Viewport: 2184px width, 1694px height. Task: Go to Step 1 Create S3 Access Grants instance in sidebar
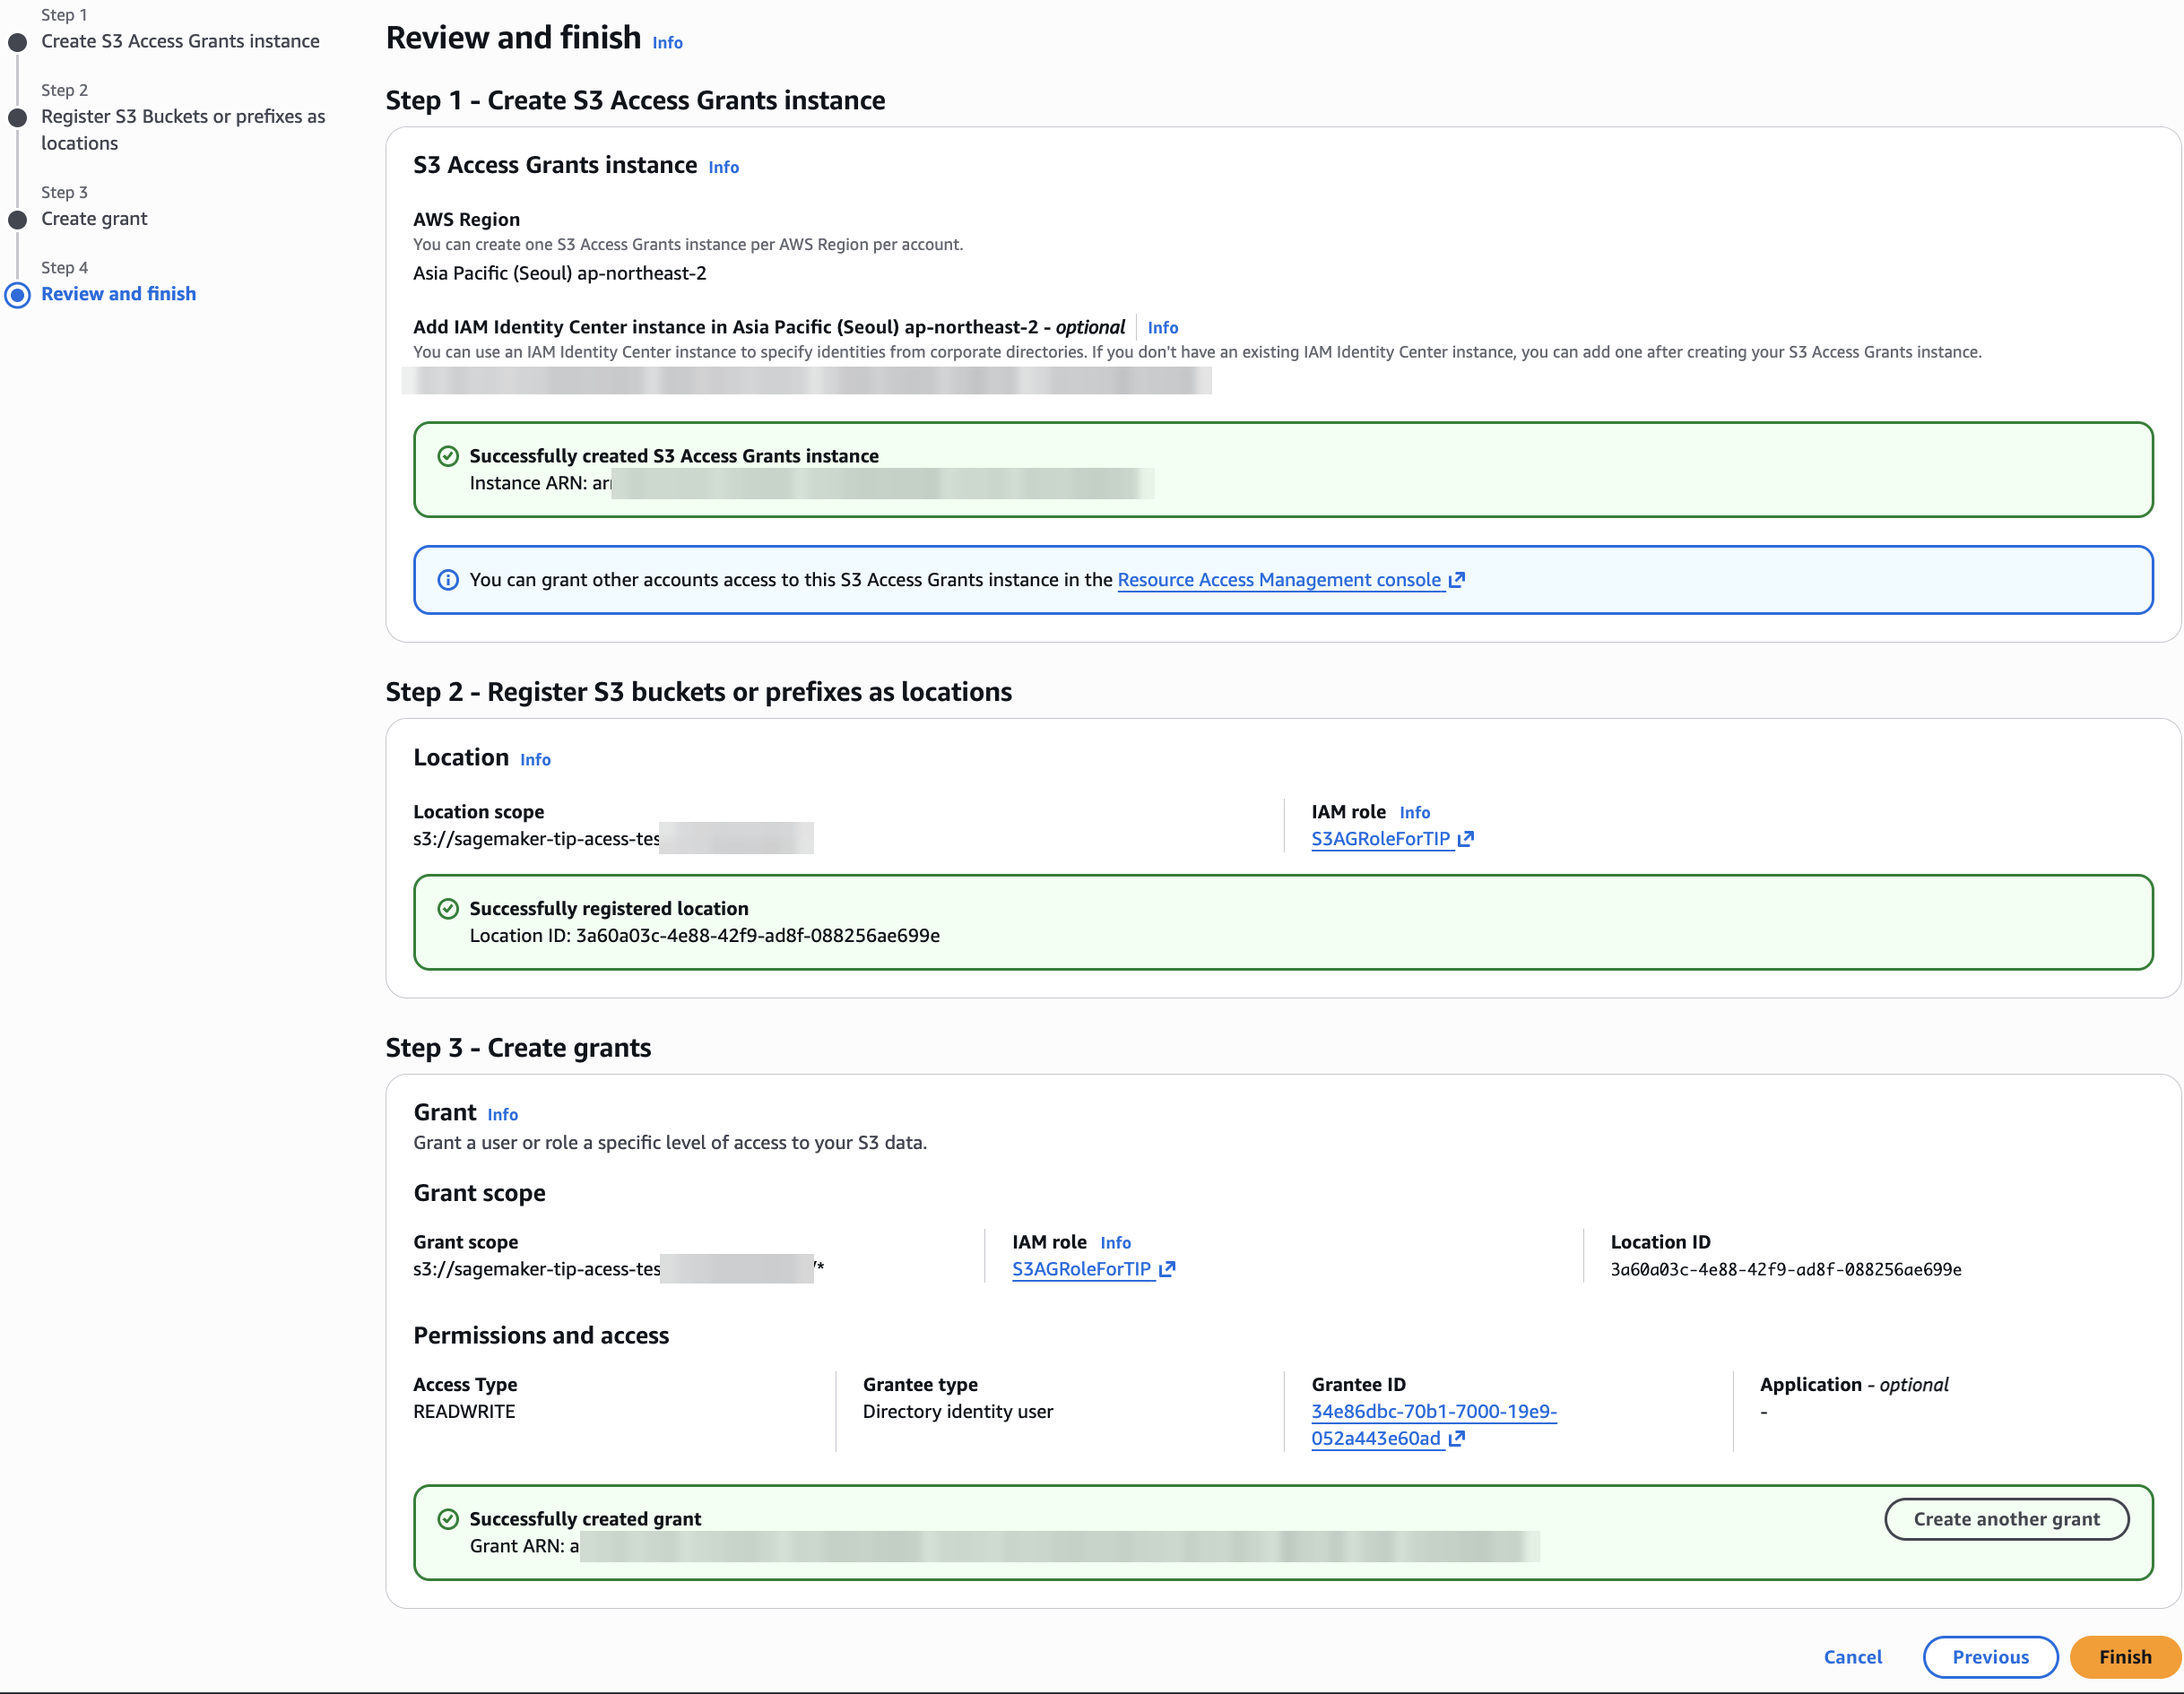(x=180, y=41)
